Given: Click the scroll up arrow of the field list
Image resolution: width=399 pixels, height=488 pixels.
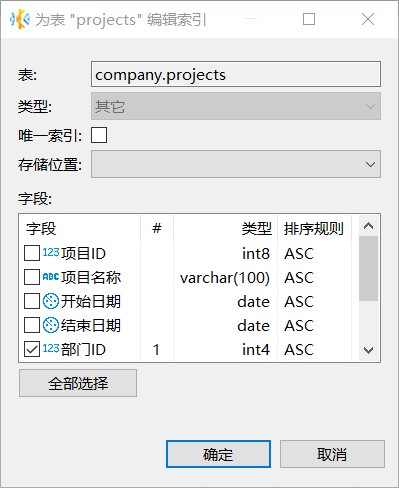Looking at the screenshot, I should [x=368, y=226].
